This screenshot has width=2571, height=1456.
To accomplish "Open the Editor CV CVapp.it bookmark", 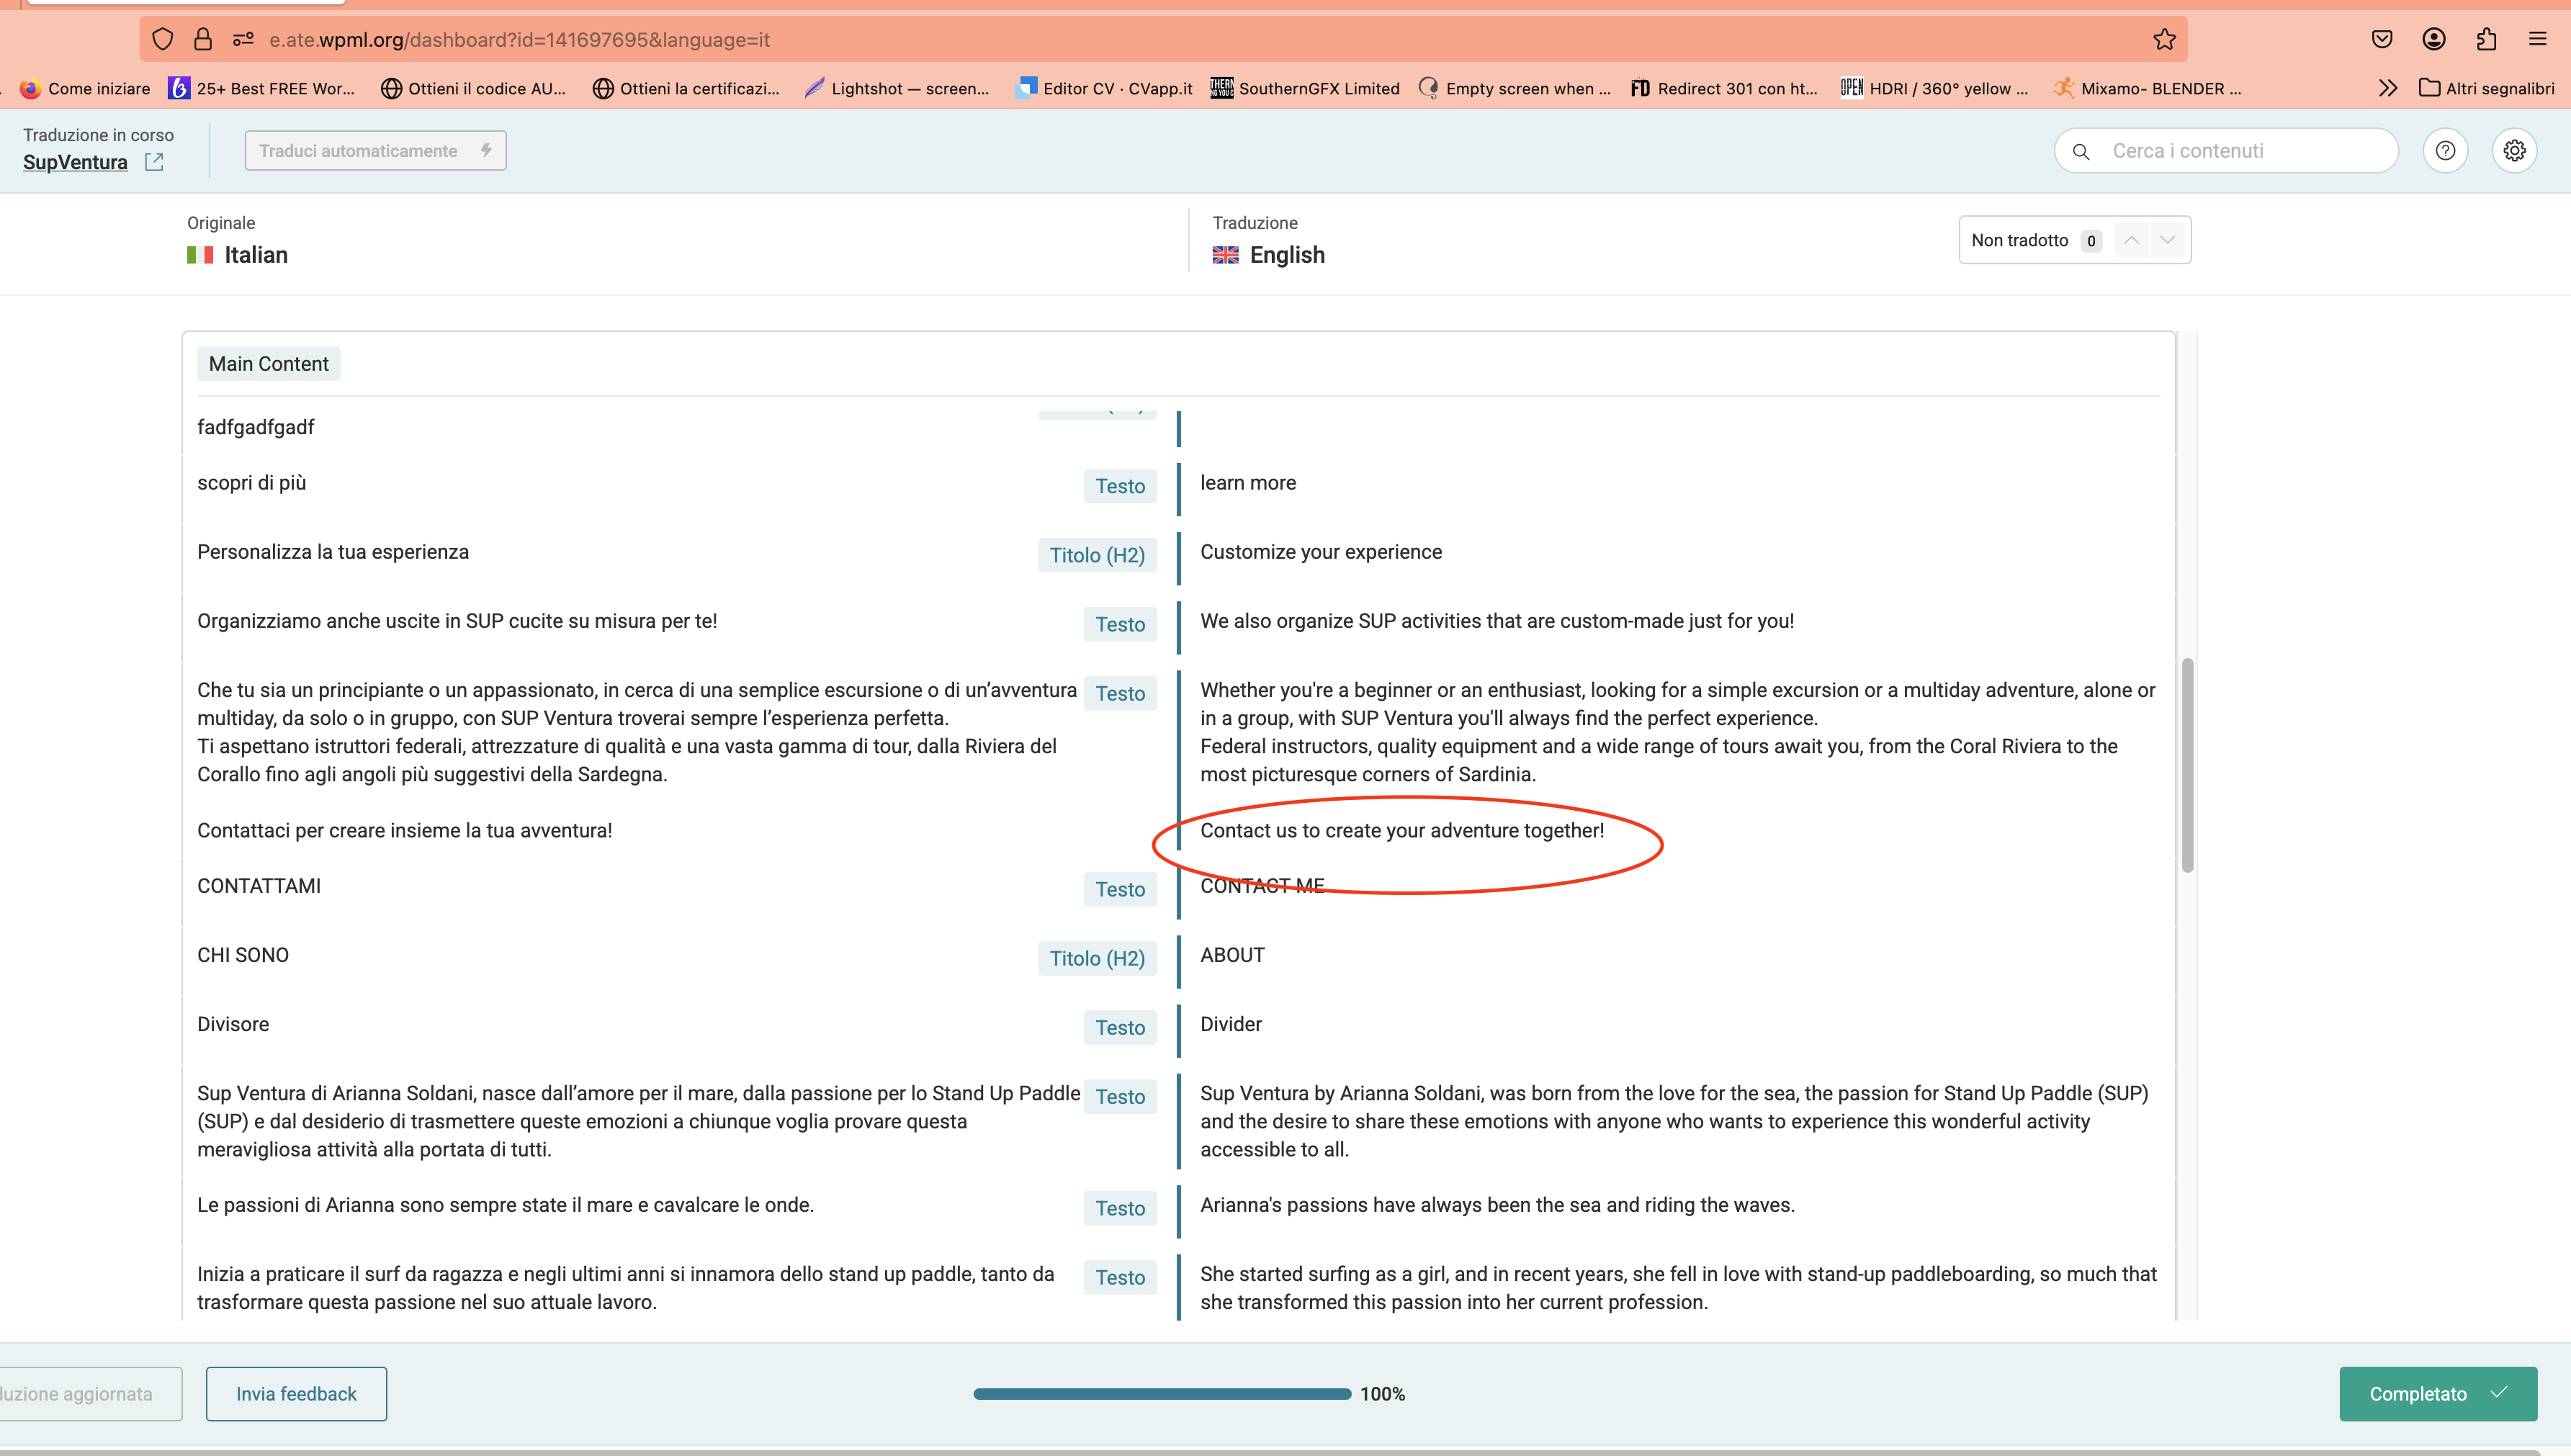I will click(x=1104, y=88).
